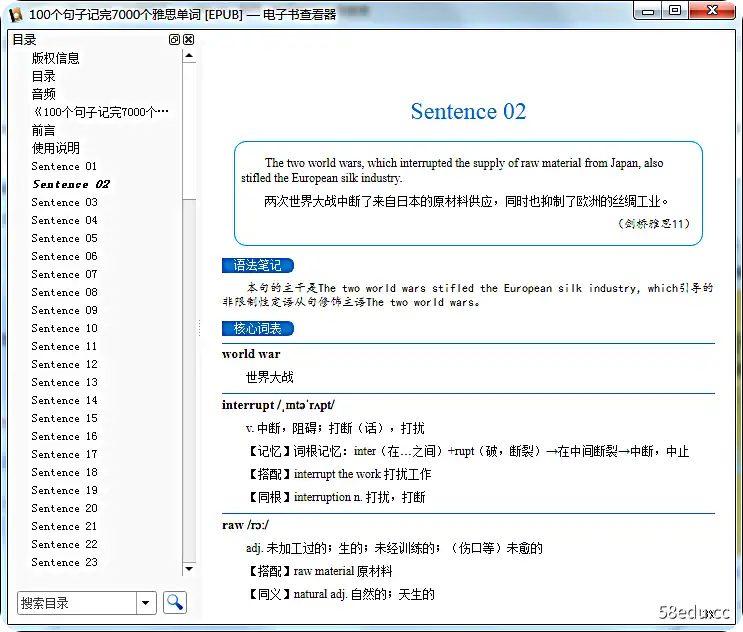
Task: Click the Sentence 02 page heading
Action: (x=468, y=112)
